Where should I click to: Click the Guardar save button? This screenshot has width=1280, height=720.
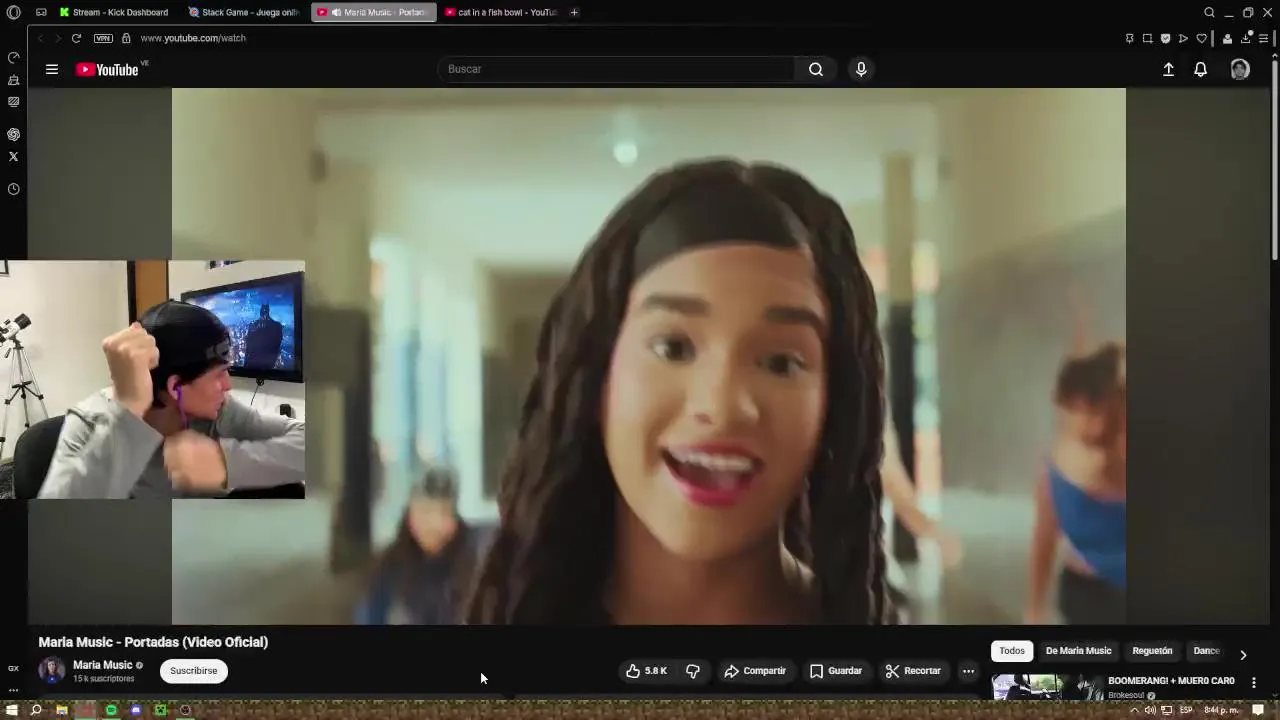(836, 671)
